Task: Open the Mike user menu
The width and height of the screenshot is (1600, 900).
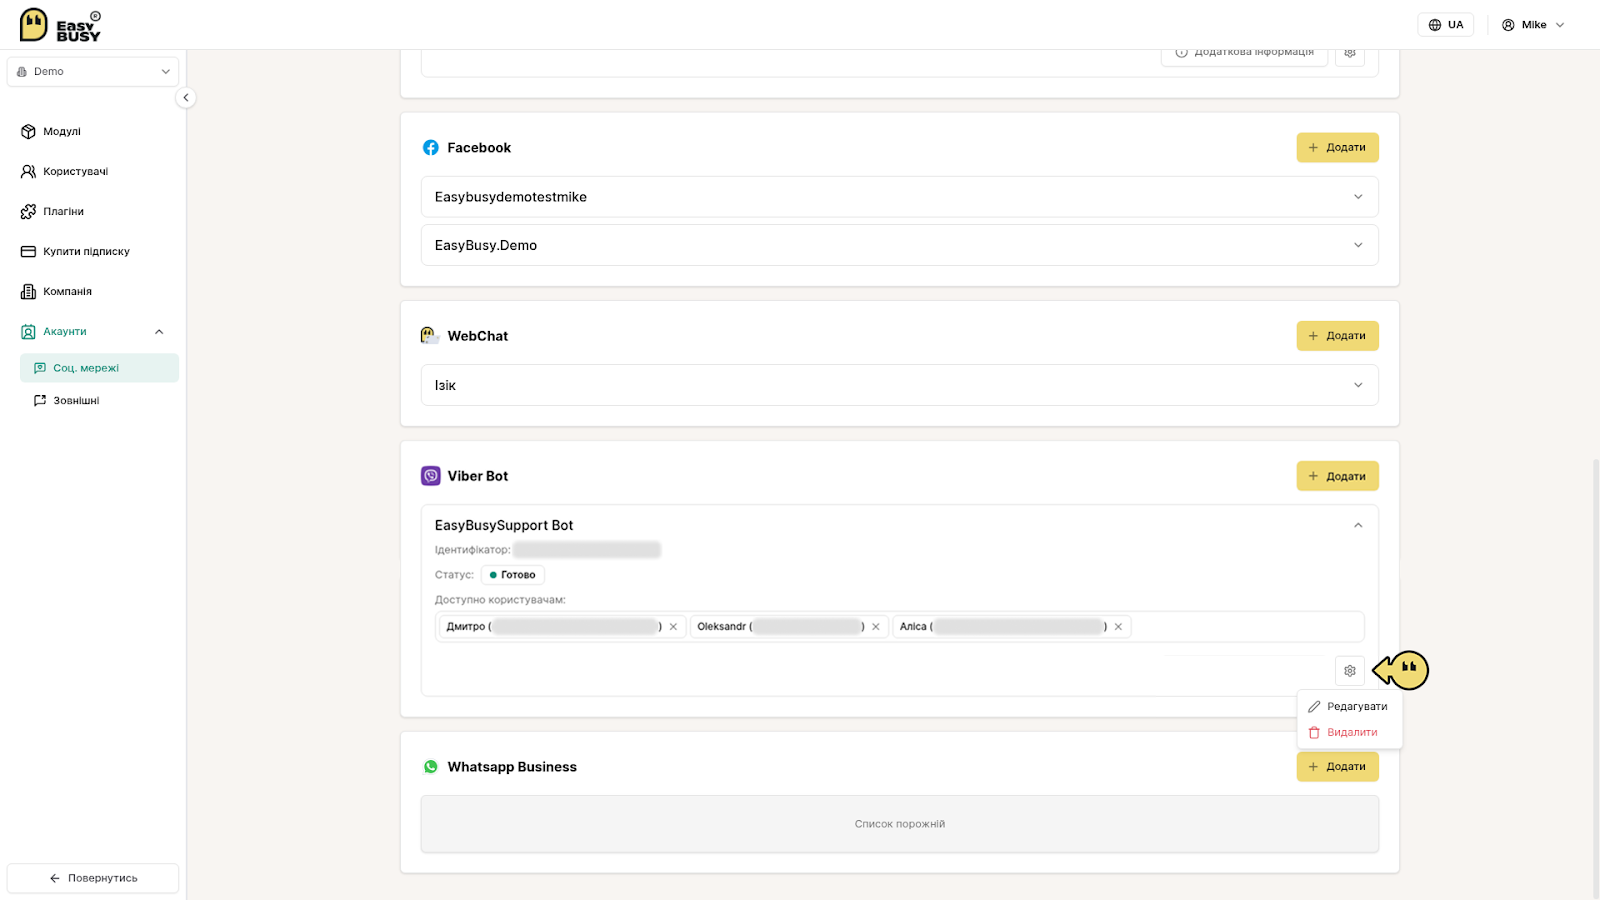Action: tap(1533, 25)
